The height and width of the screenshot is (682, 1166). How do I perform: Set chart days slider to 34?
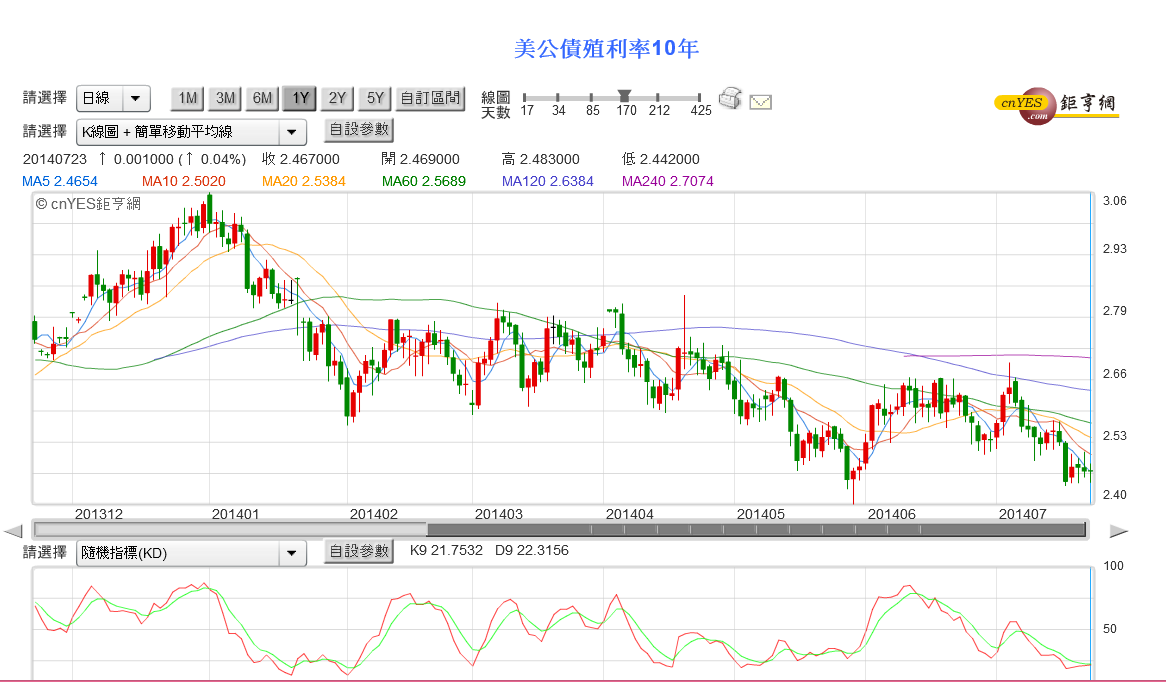click(x=558, y=97)
